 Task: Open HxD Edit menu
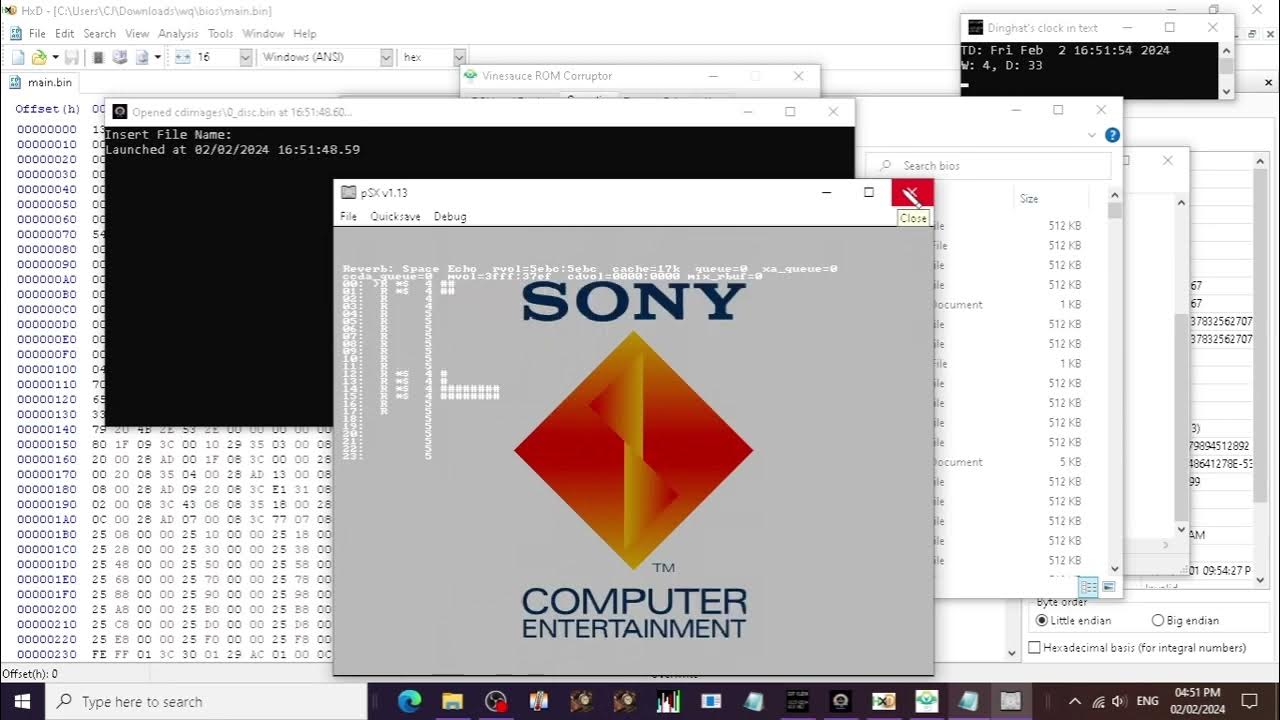tap(64, 33)
